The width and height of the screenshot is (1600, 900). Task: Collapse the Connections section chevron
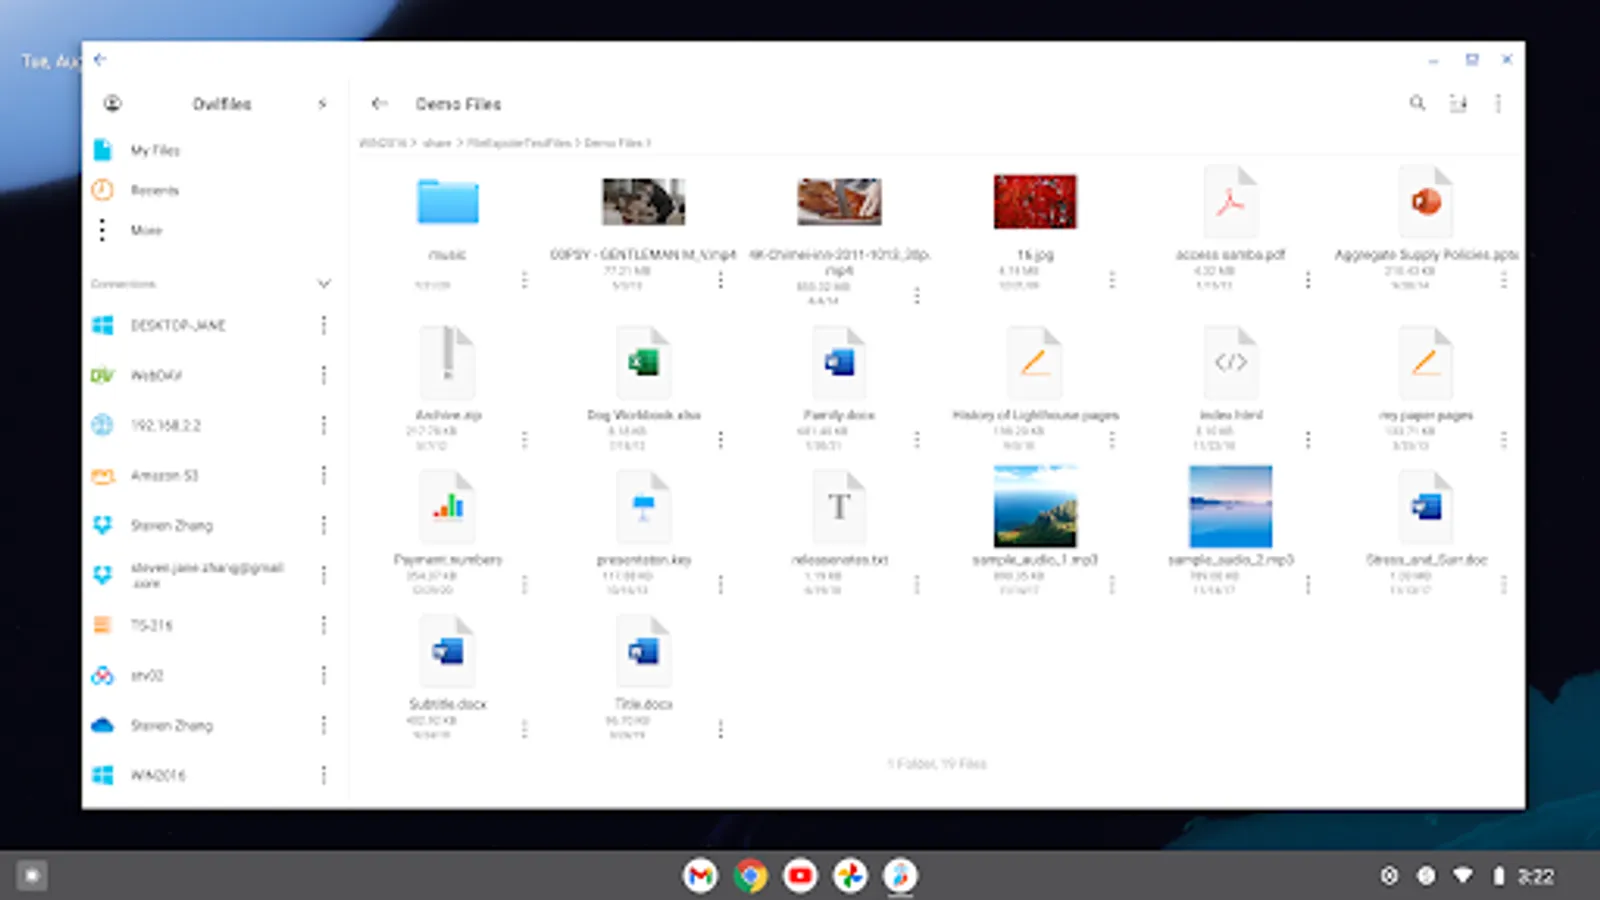pos(323,284)
